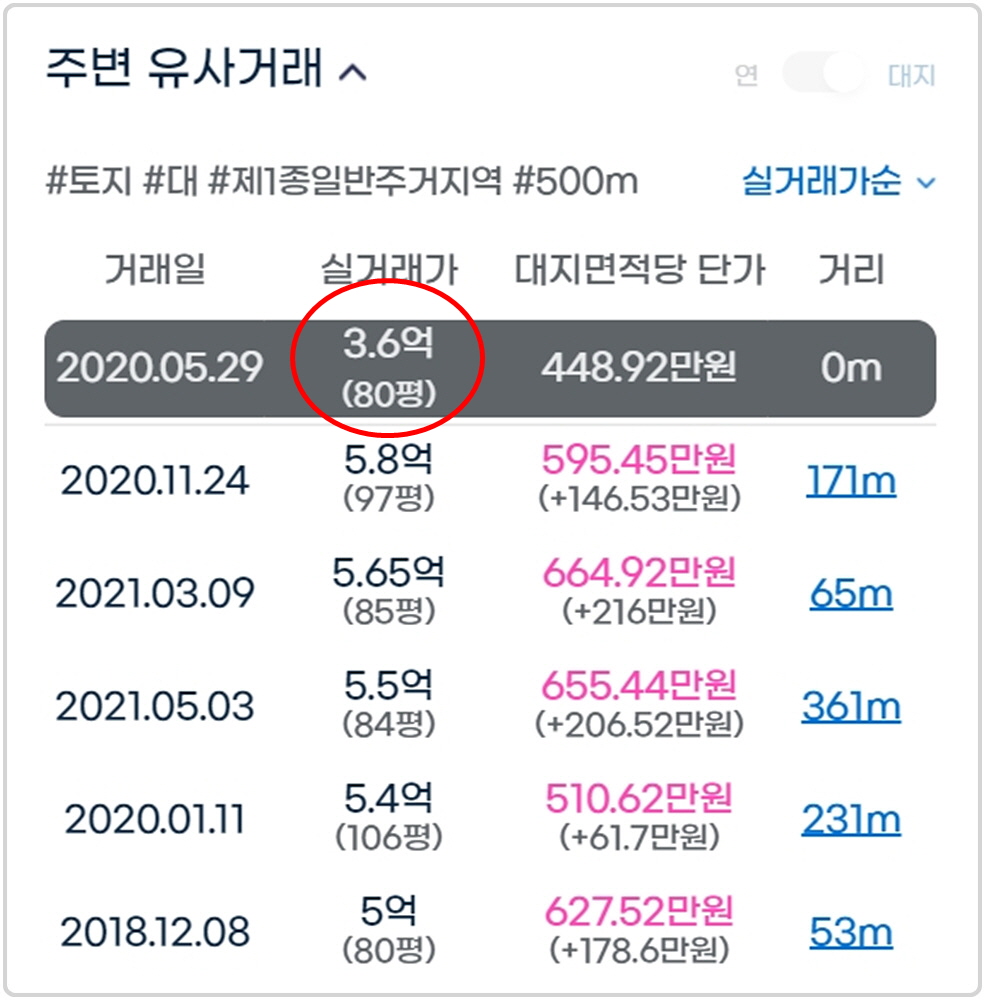Open the 171m distance link
This screenshot has width=985, height=1000.
coord(851,481)
